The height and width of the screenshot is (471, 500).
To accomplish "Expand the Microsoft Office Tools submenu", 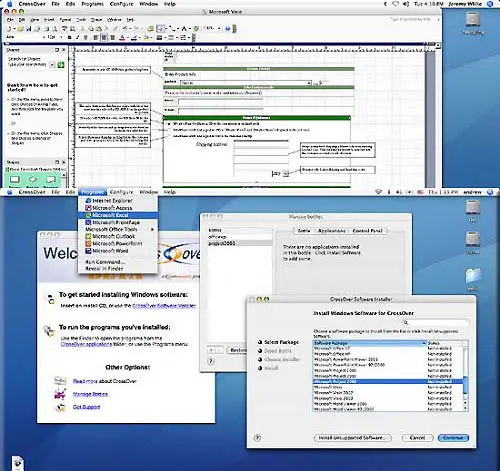I will (117, 229).
